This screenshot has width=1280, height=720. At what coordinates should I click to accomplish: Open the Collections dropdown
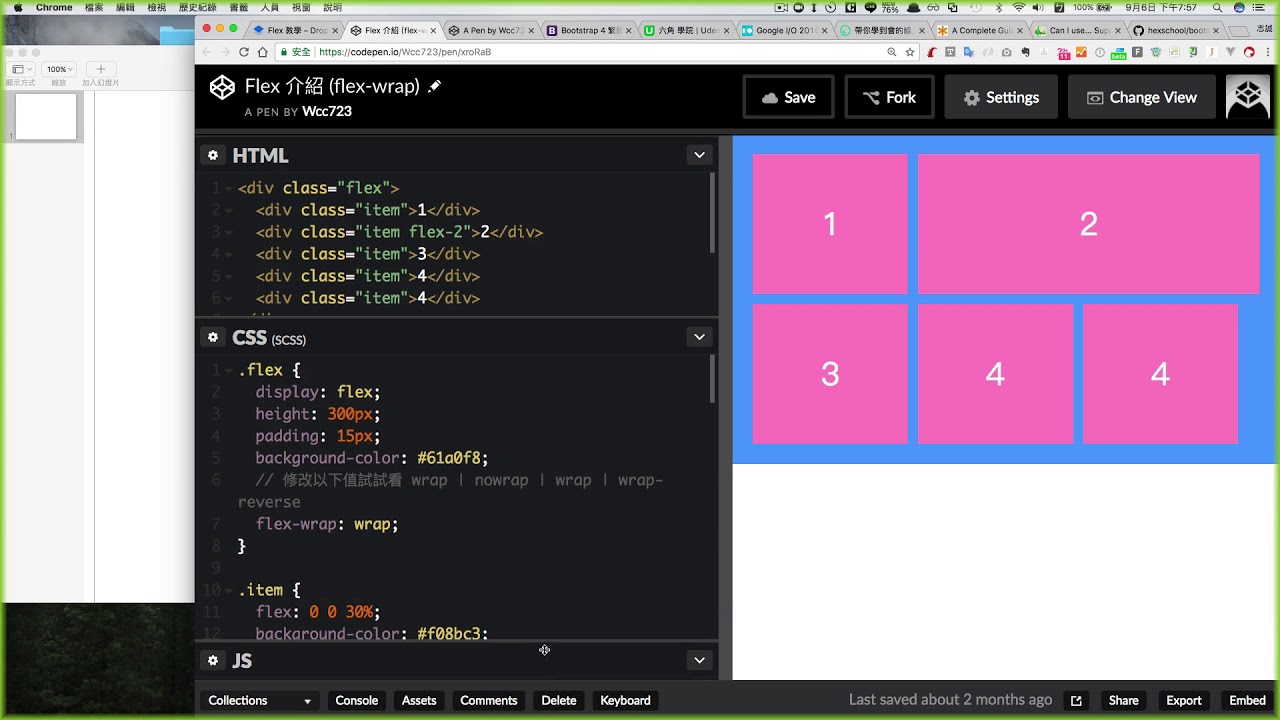[x=259, y=701]
